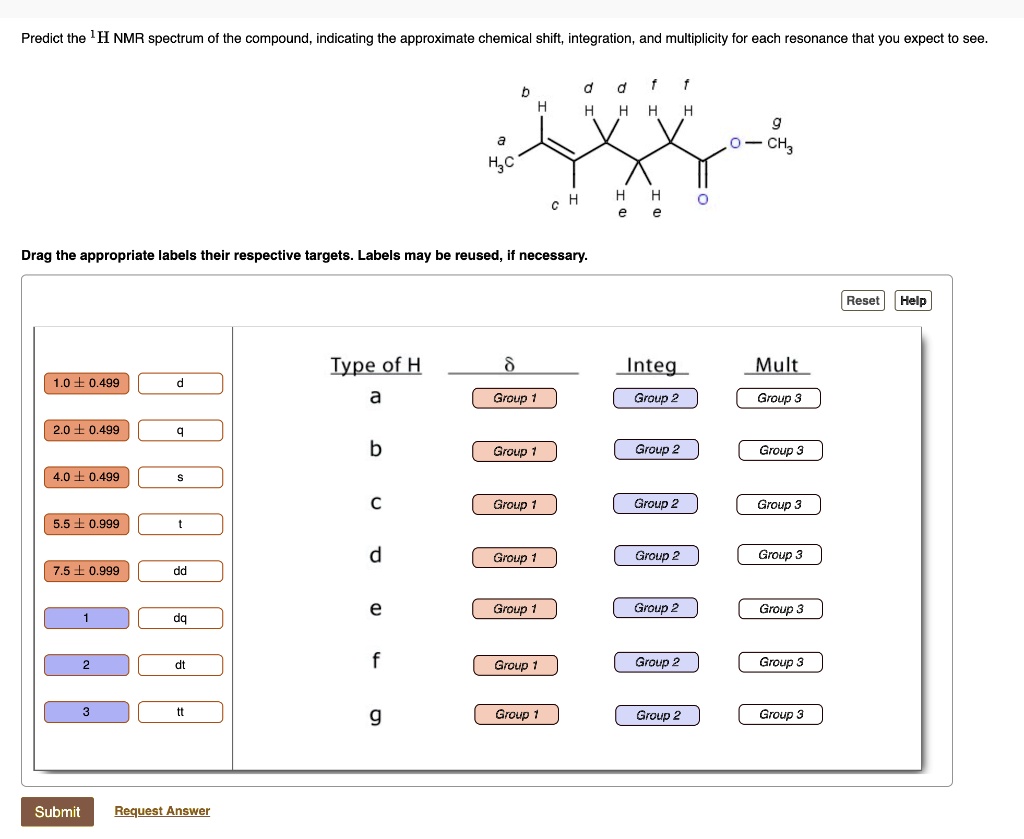Viewport: 1024px width, 839px height.
Task: Open the Request Answer link
Action: [x=162, y=811]
